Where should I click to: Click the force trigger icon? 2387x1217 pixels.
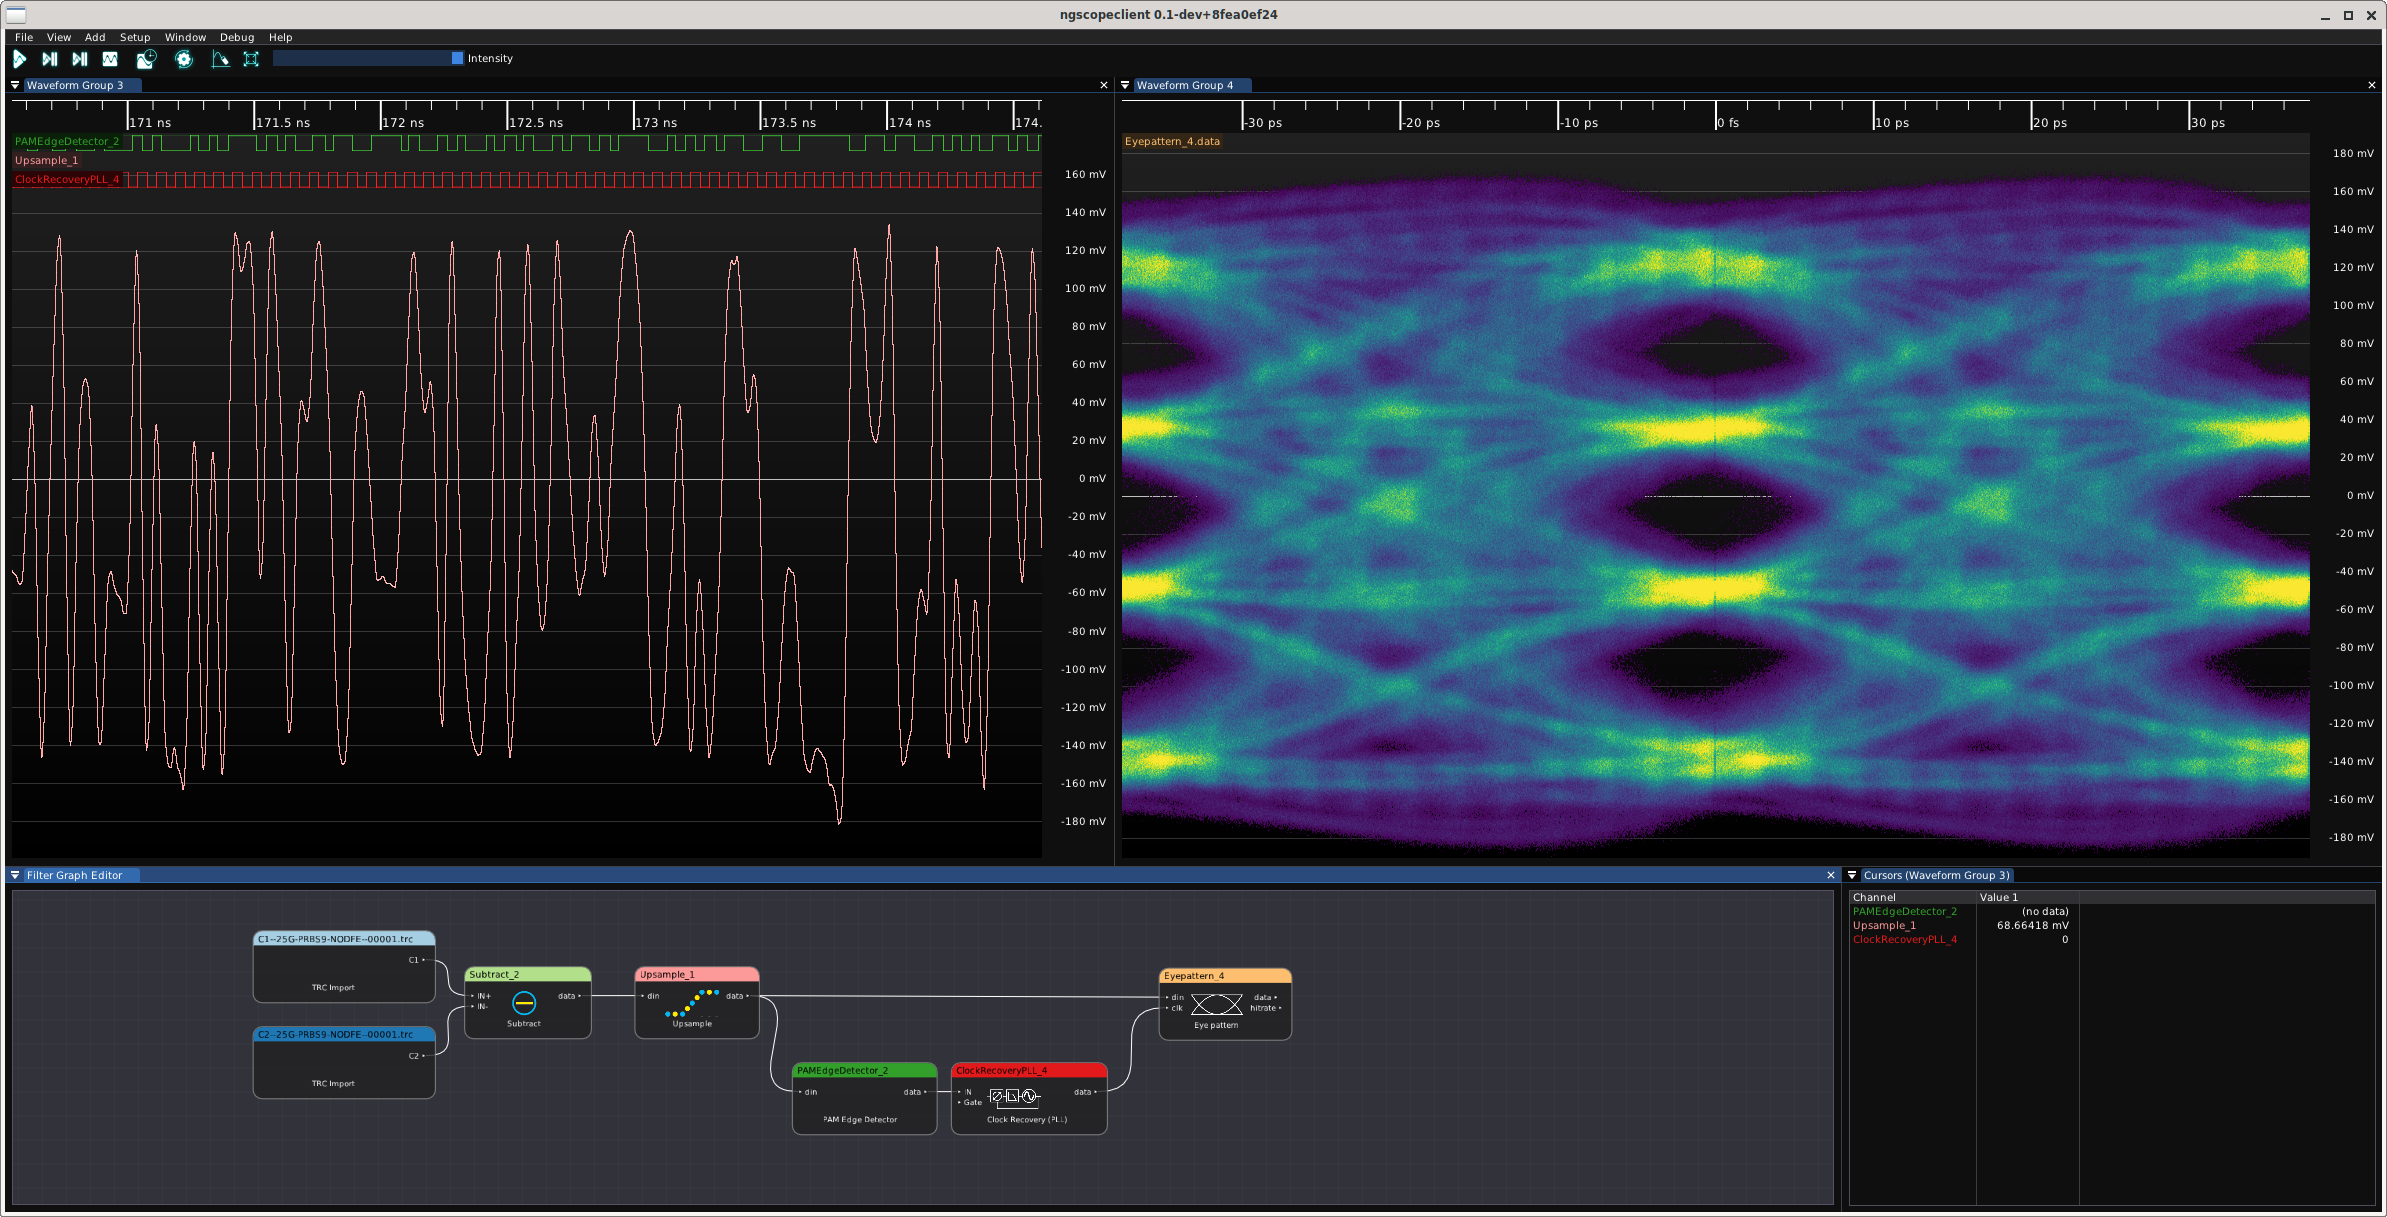click(80, 59)
